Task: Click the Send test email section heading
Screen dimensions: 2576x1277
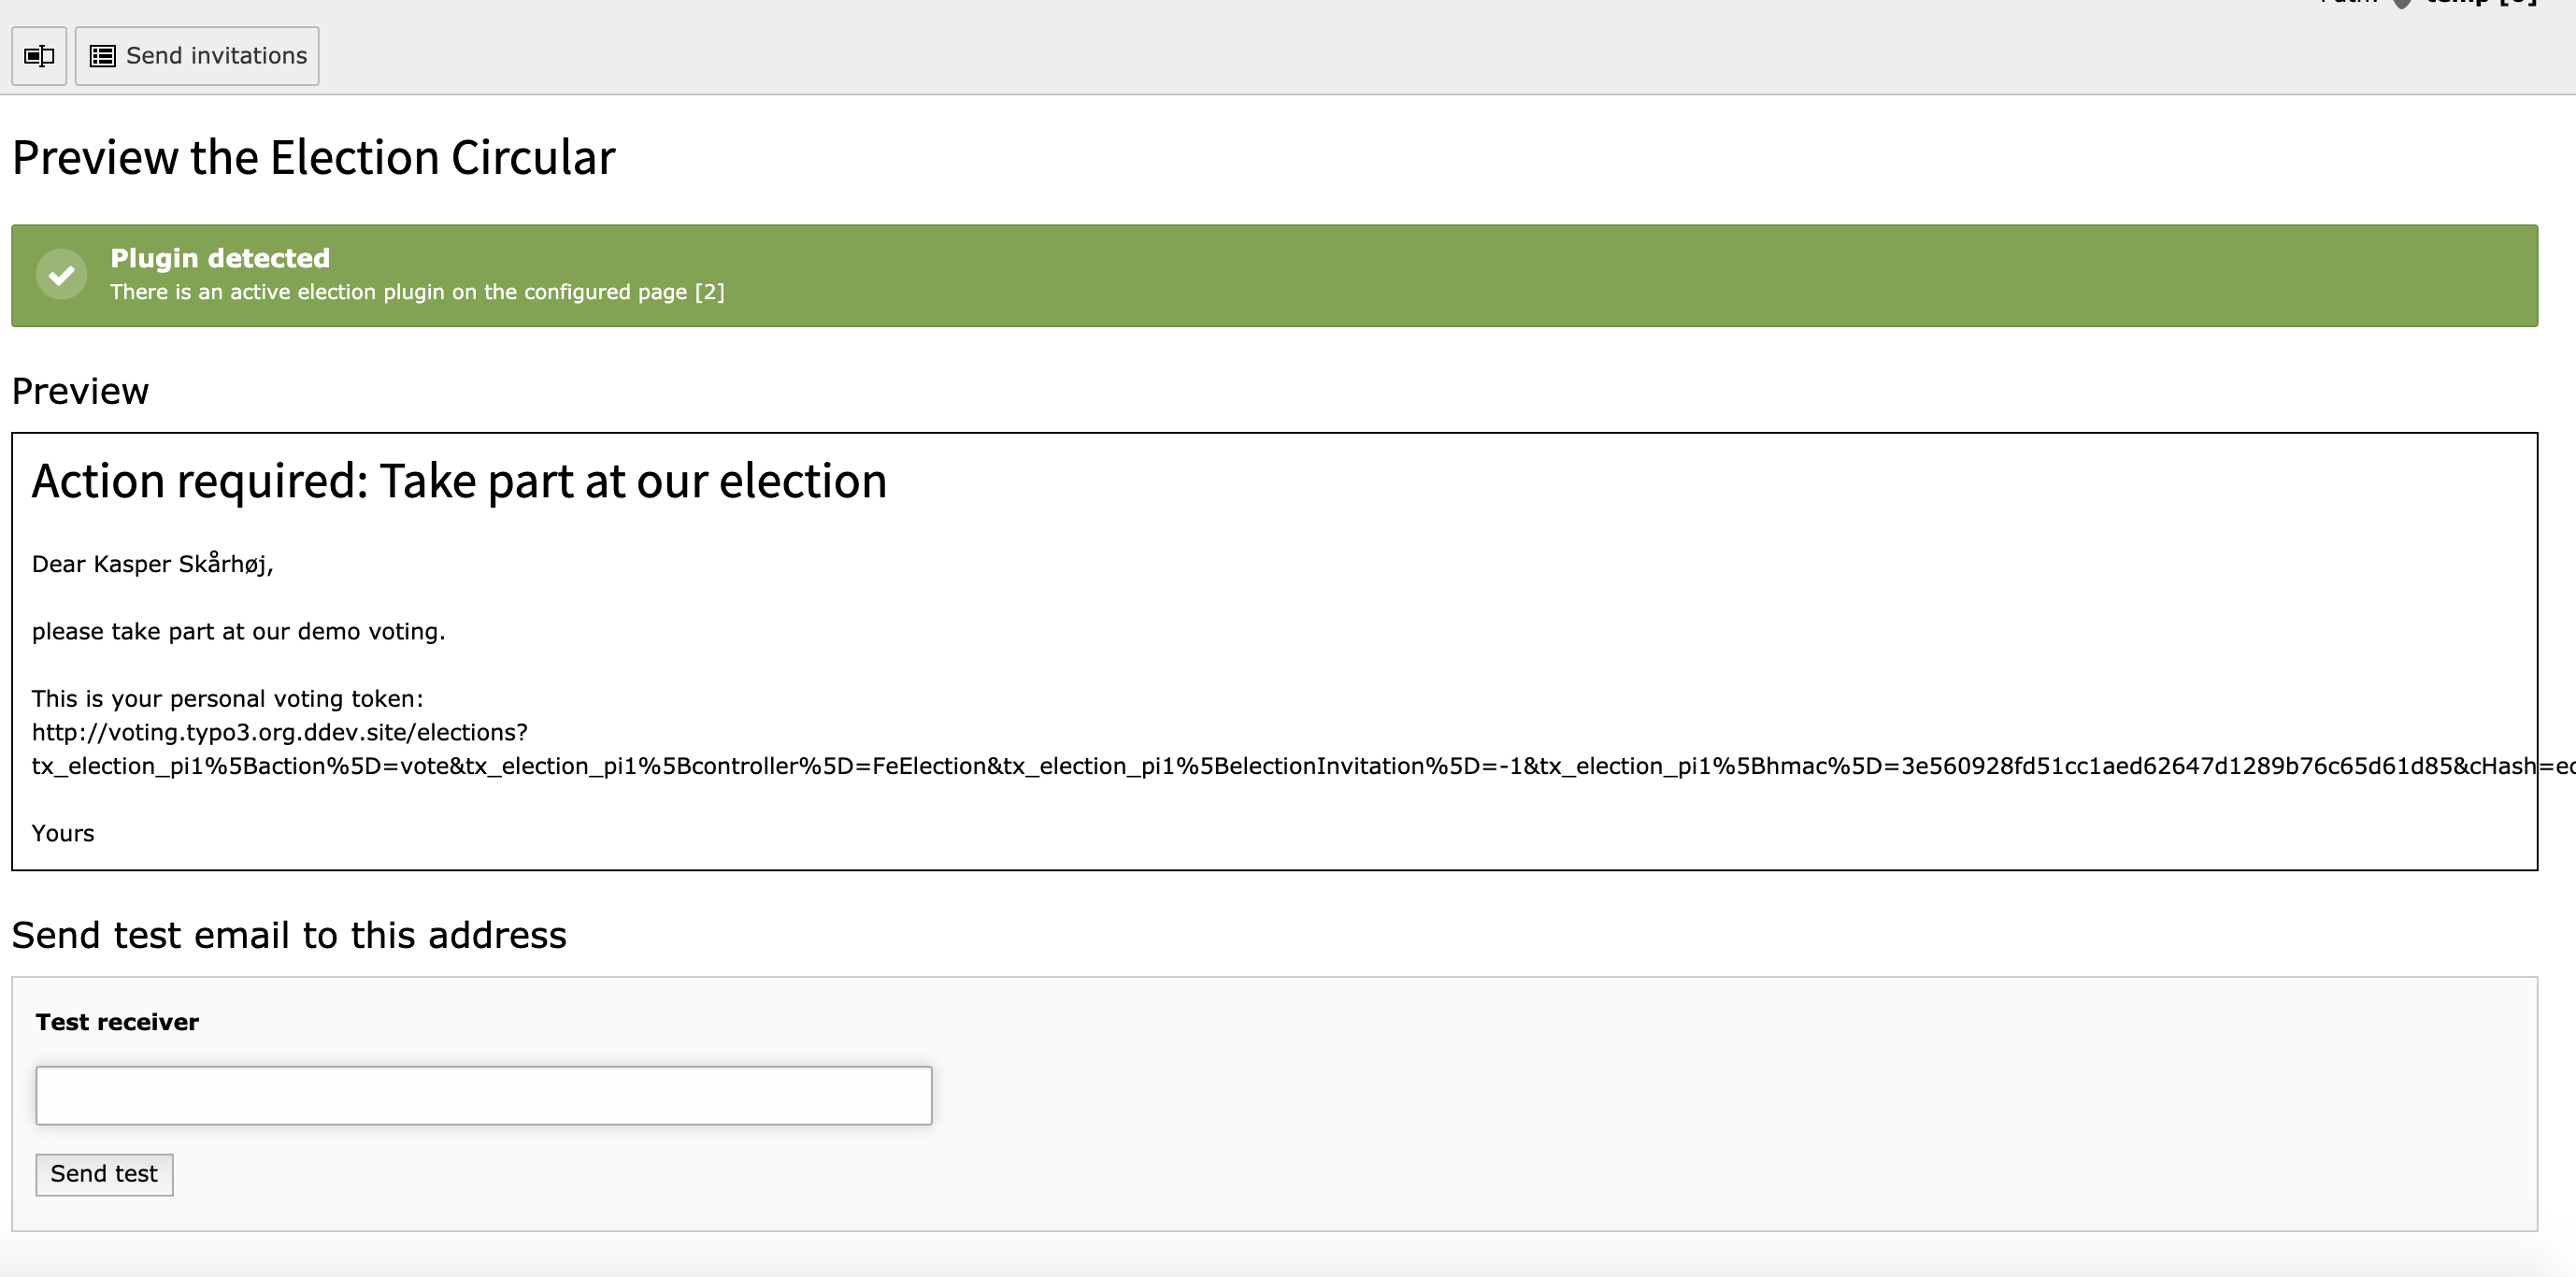Action: click(x=289, y=935)
